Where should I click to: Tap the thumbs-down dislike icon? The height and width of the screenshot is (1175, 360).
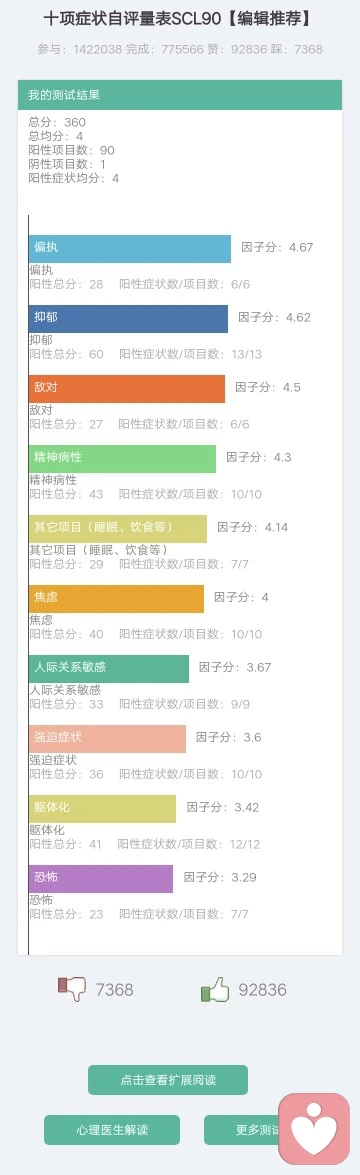pos(73,989)
